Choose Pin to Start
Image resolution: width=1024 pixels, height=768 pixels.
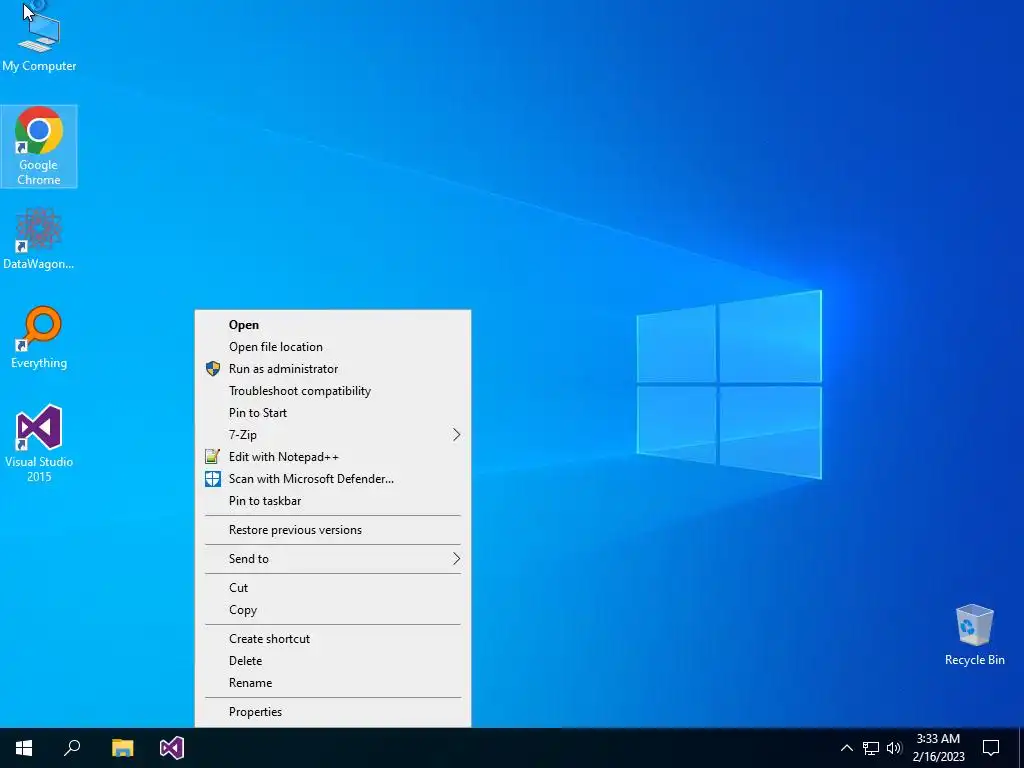(x=333, y=413)
